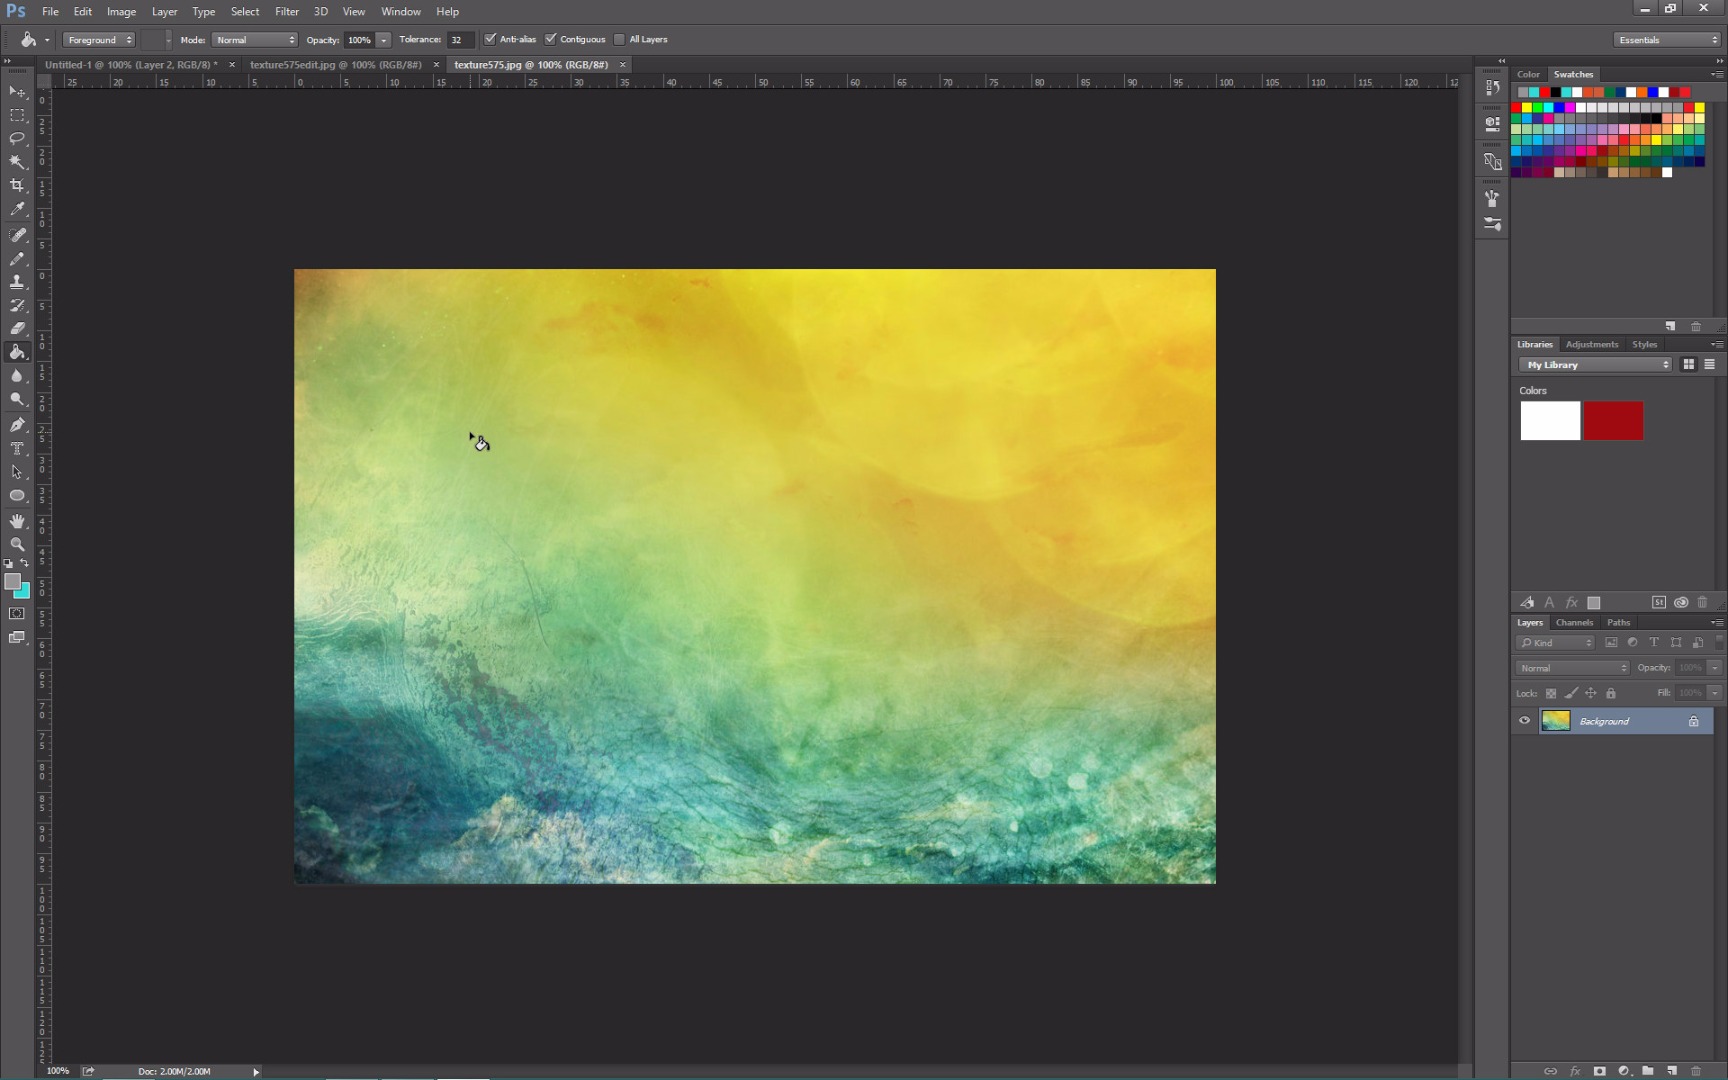
Task: Pick the white library color swatch
Action: point(1550,421)
